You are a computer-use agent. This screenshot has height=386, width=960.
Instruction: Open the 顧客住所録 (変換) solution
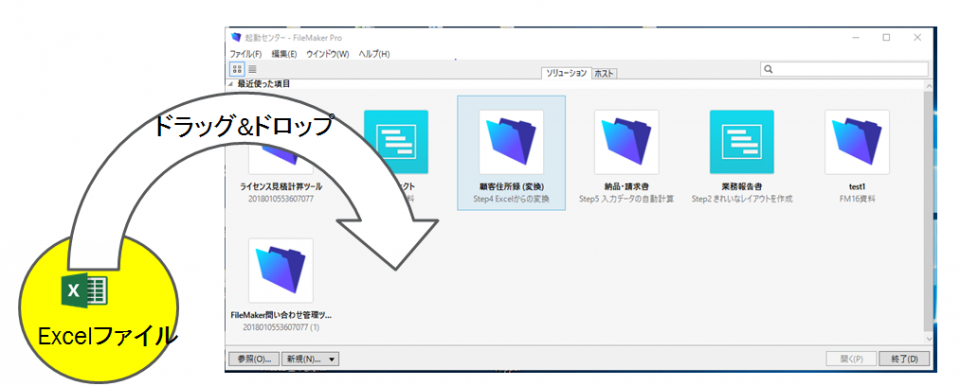[511, 153]
